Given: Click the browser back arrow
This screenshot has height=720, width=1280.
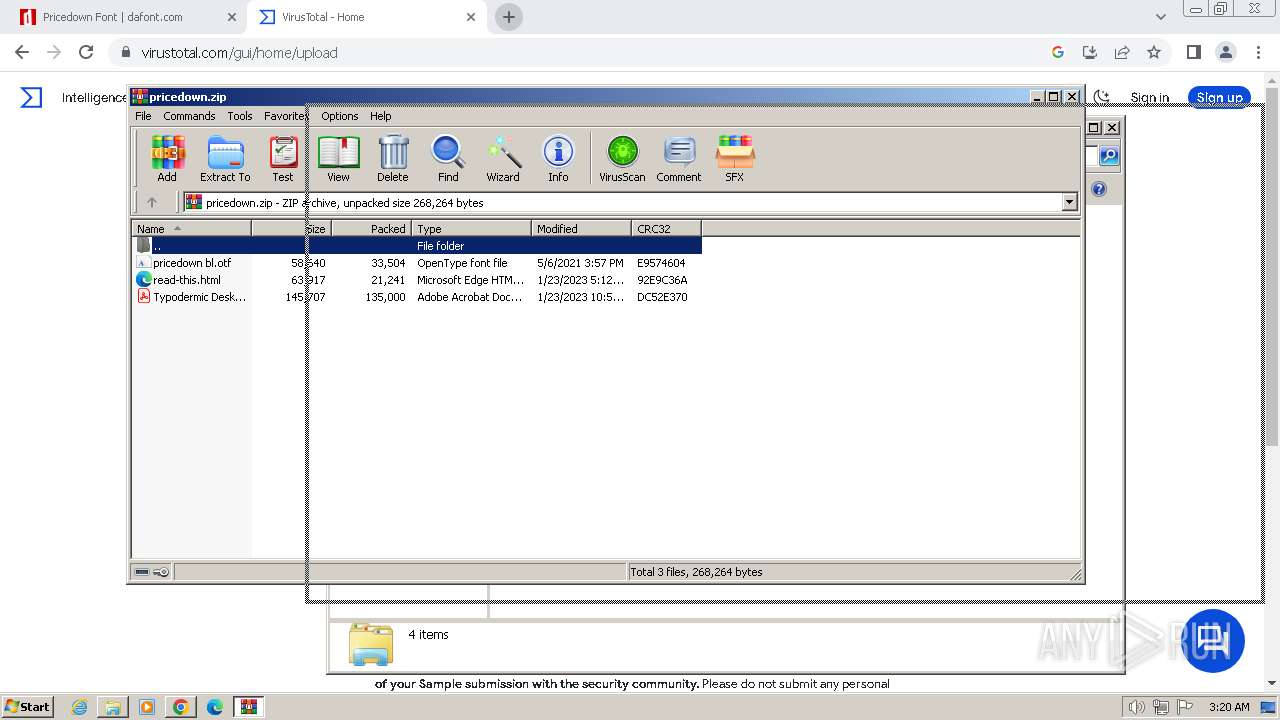Looking at the screenshot, I should (22, 52).
